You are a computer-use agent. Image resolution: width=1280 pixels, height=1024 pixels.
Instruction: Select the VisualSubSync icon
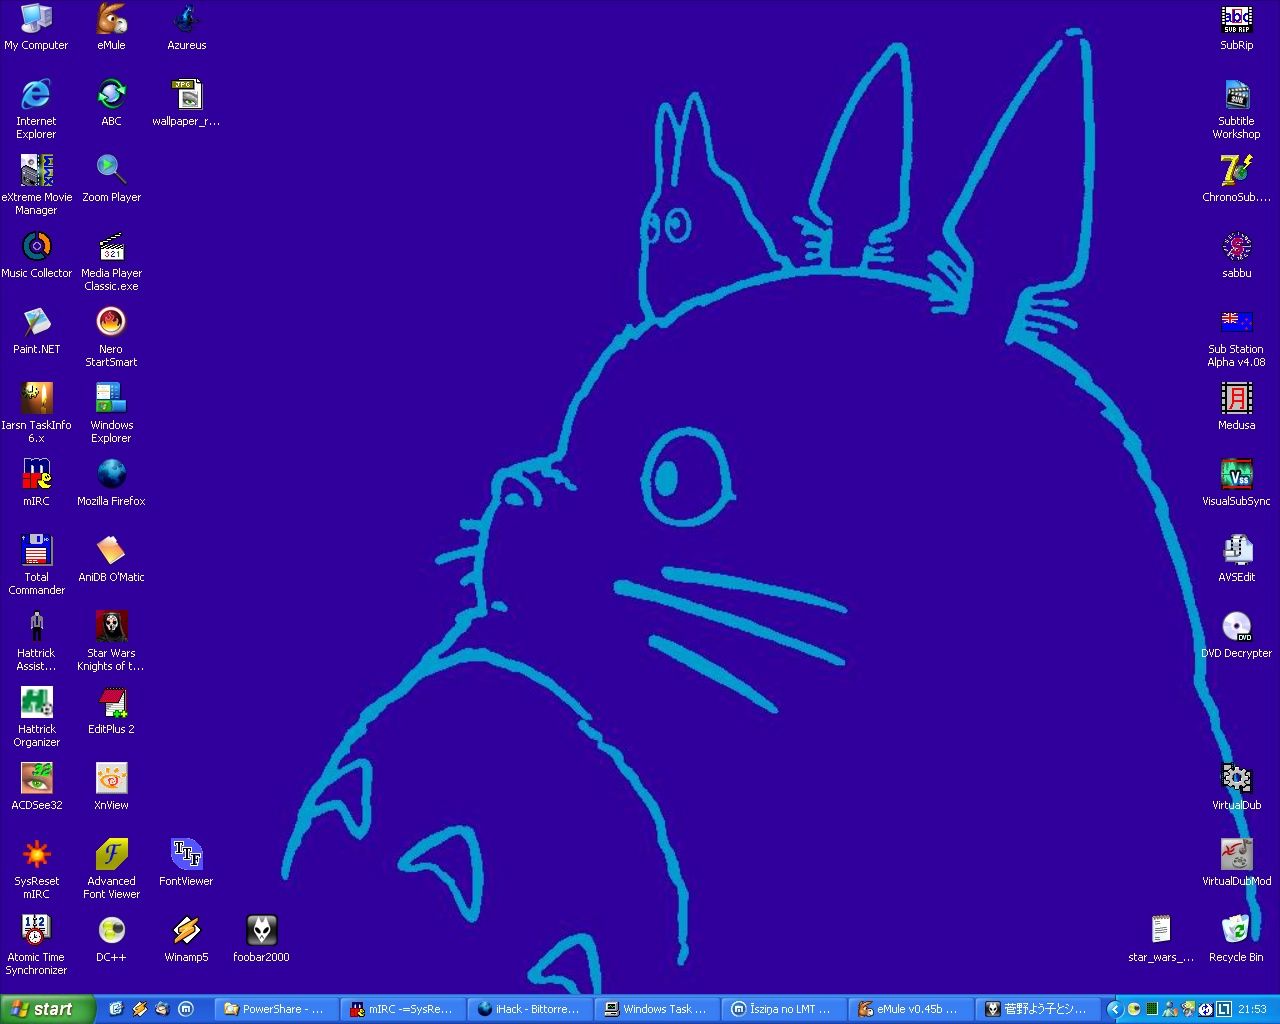click(1236, 483)
